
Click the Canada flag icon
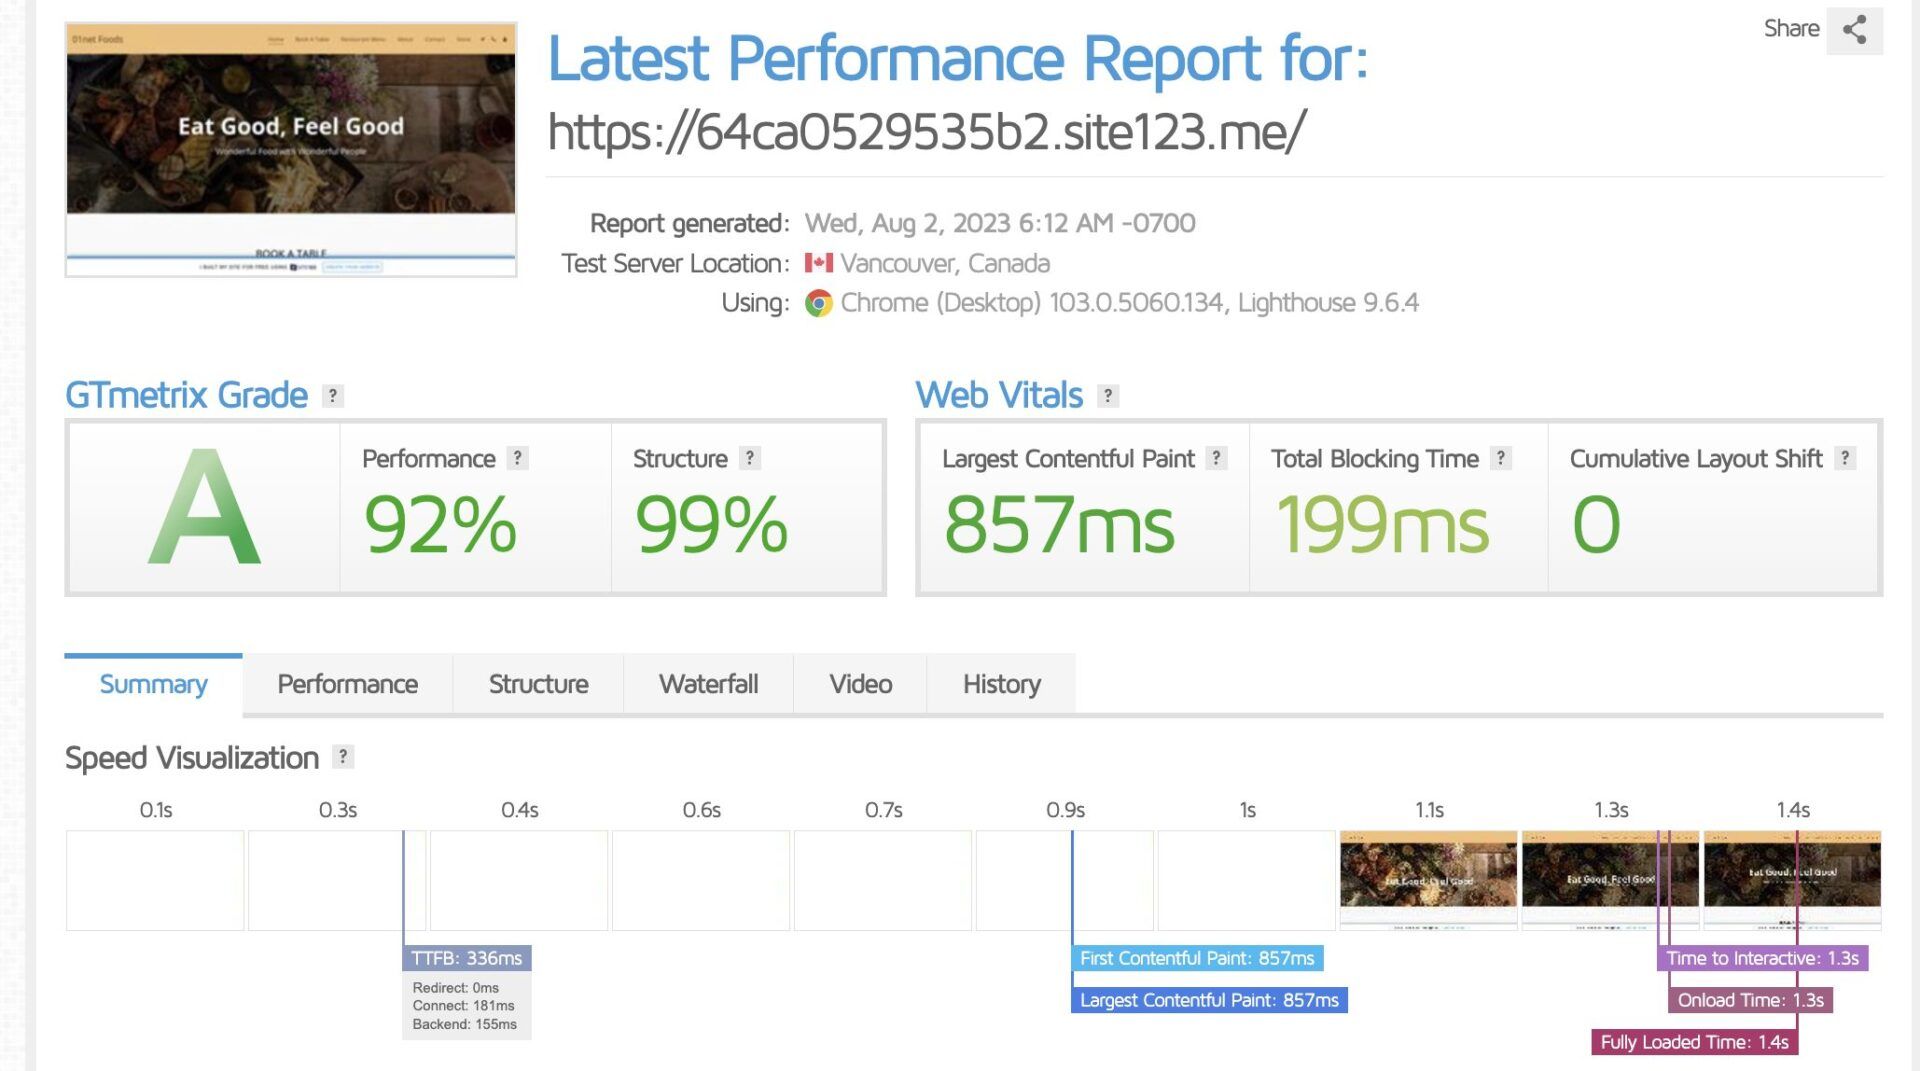click(x=819, y=263)
